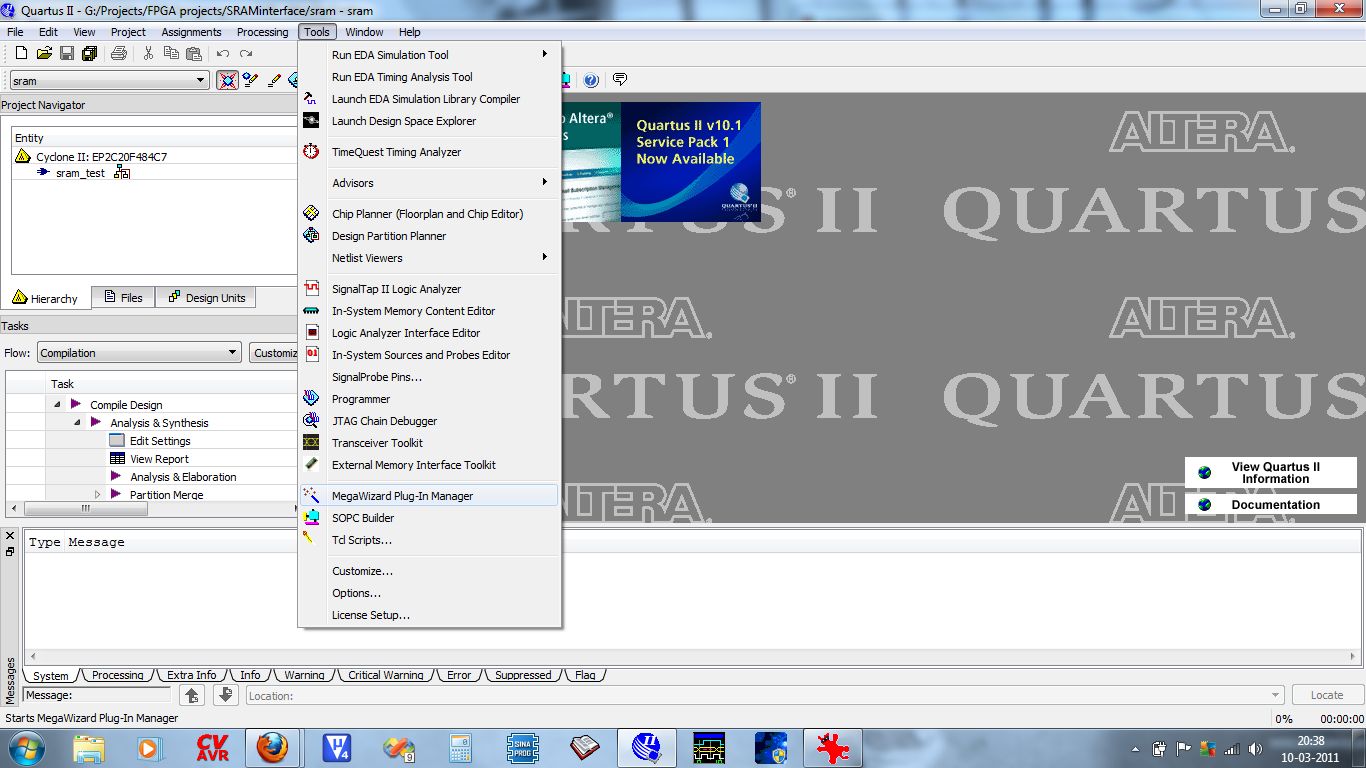The width and height of the screenshot is (1366, 768).
Task: Click View Quartus II Information button
Action: [1271, 472]
